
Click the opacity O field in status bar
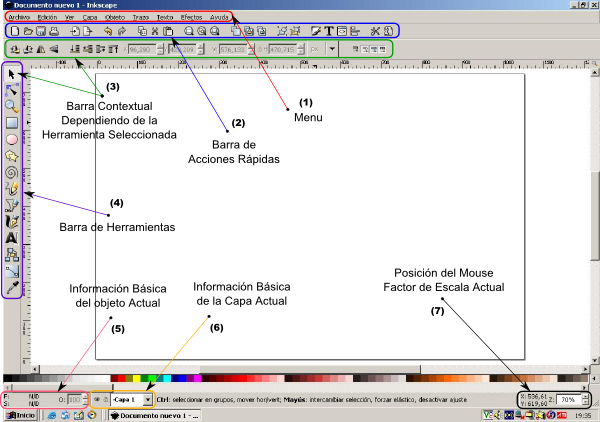point(74,399)
